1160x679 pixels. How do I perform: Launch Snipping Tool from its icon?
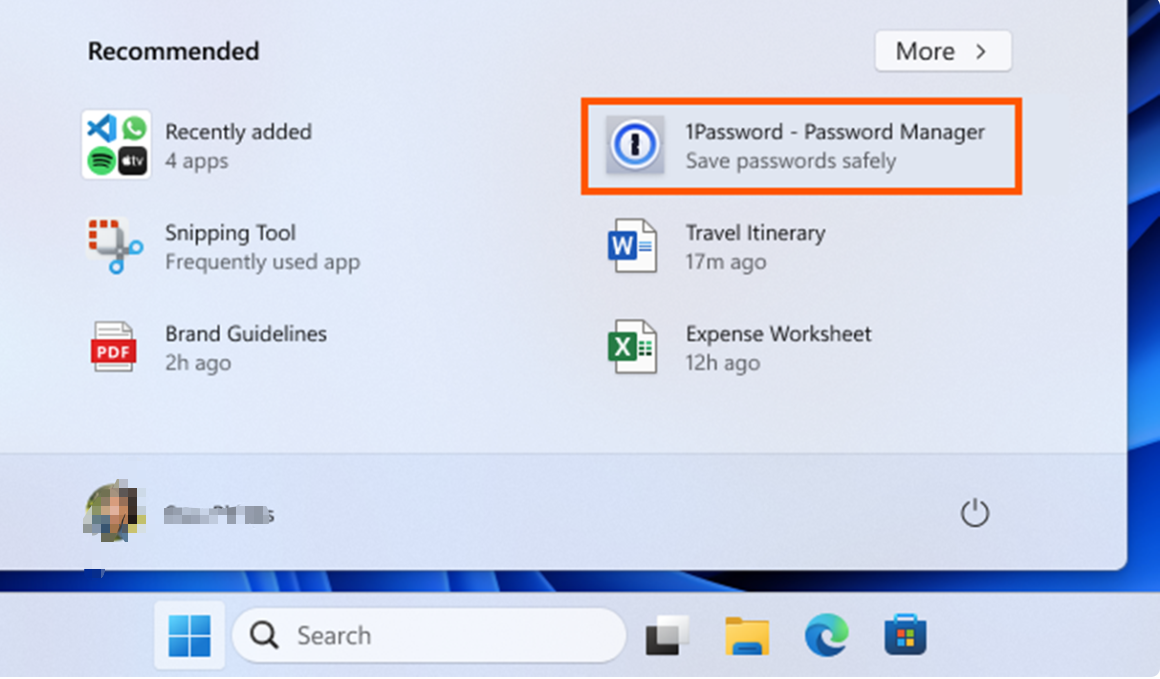click(115, 246)
